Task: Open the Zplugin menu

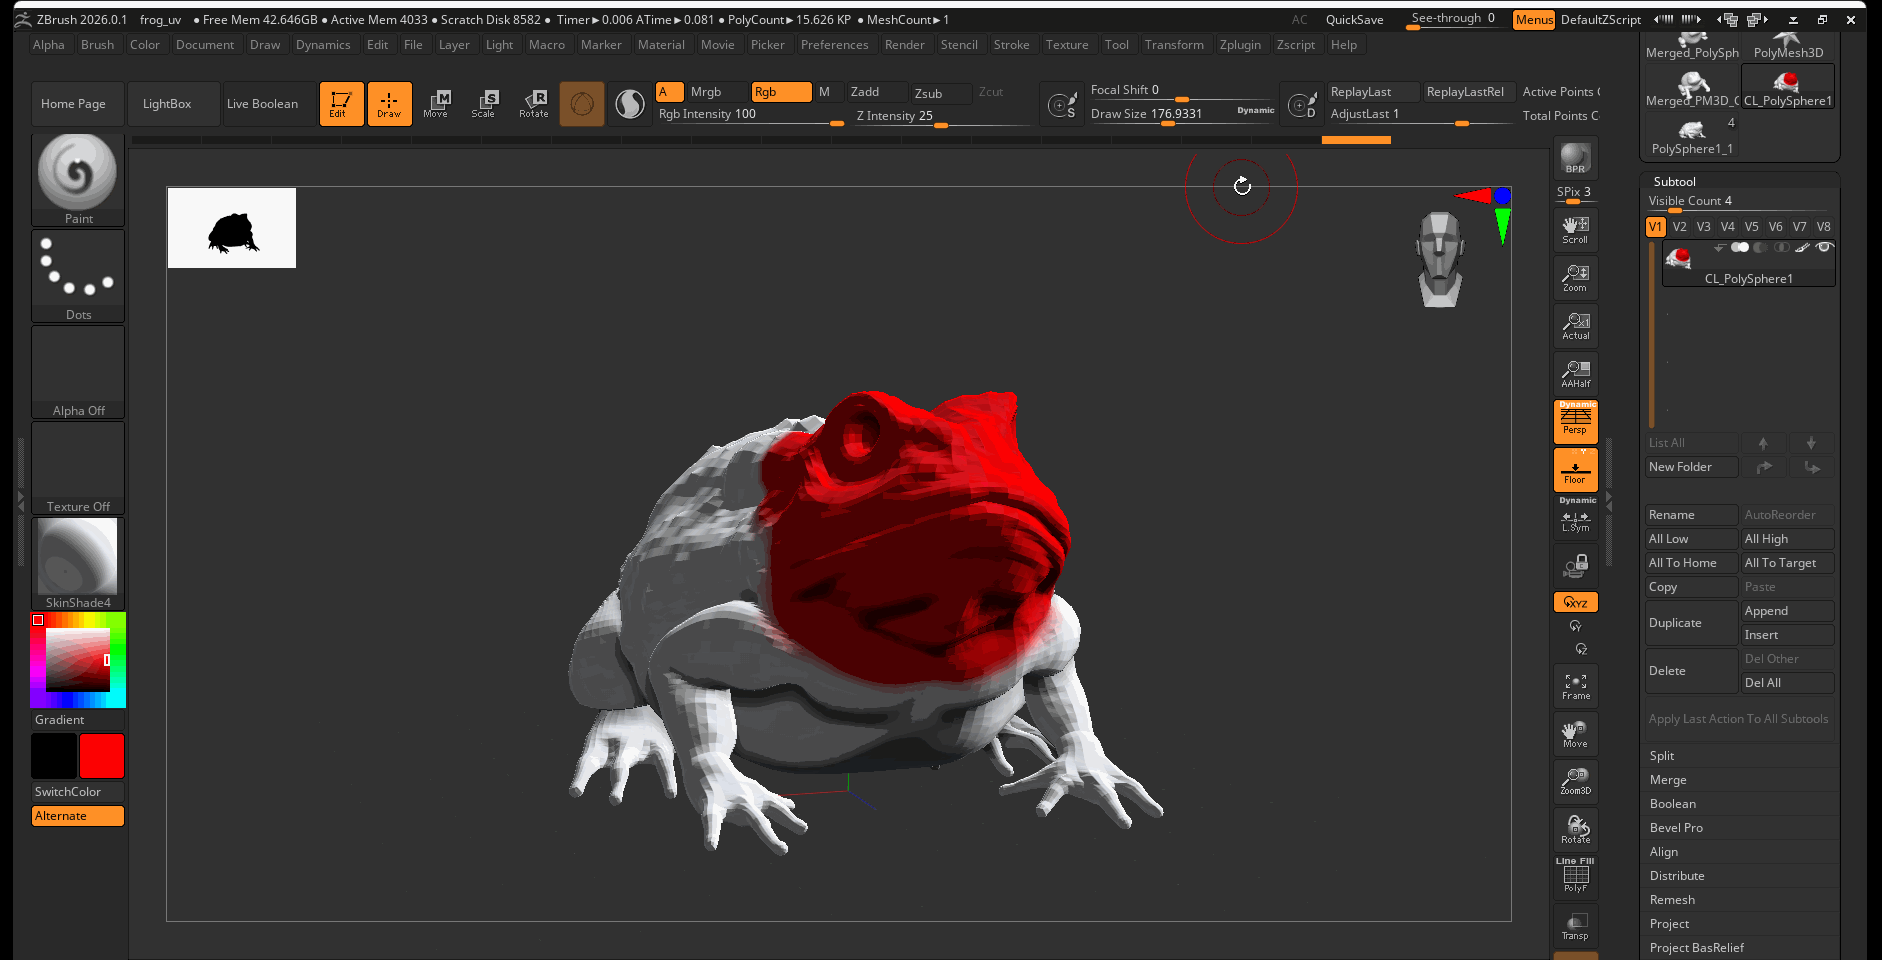Action: pyautogui.click(x=1240, y=45)
